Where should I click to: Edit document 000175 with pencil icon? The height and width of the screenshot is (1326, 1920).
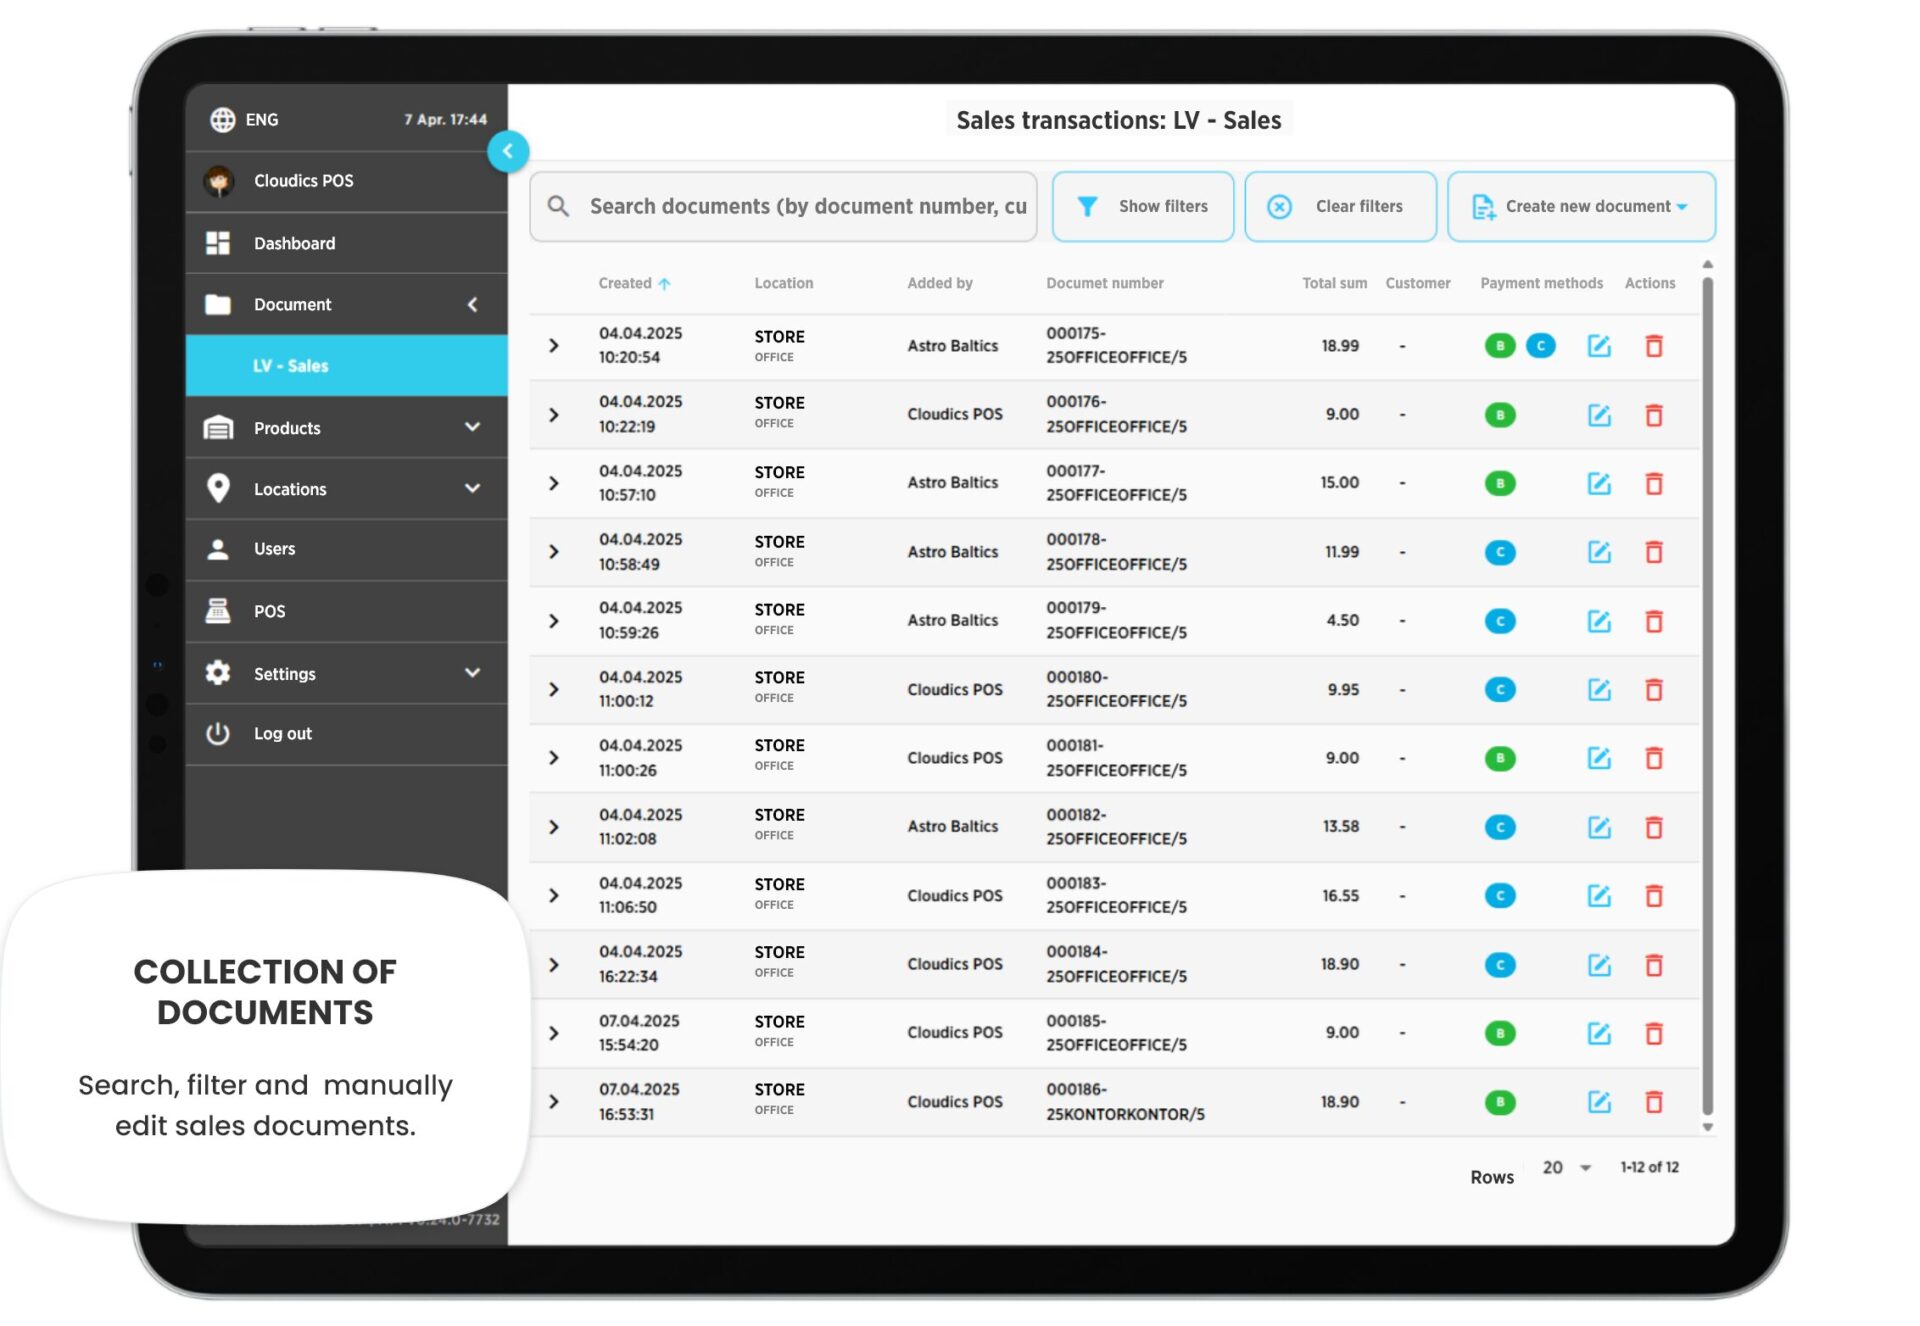coord(1599,346)
